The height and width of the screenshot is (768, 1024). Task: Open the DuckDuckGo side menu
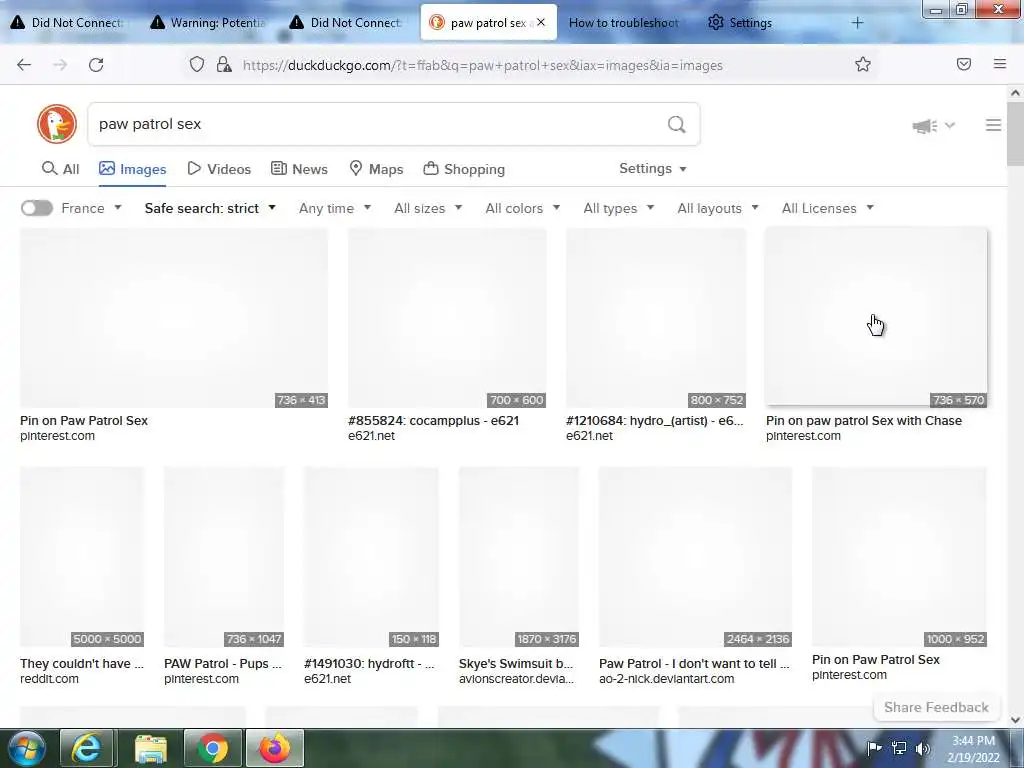[x=993, y=125]
